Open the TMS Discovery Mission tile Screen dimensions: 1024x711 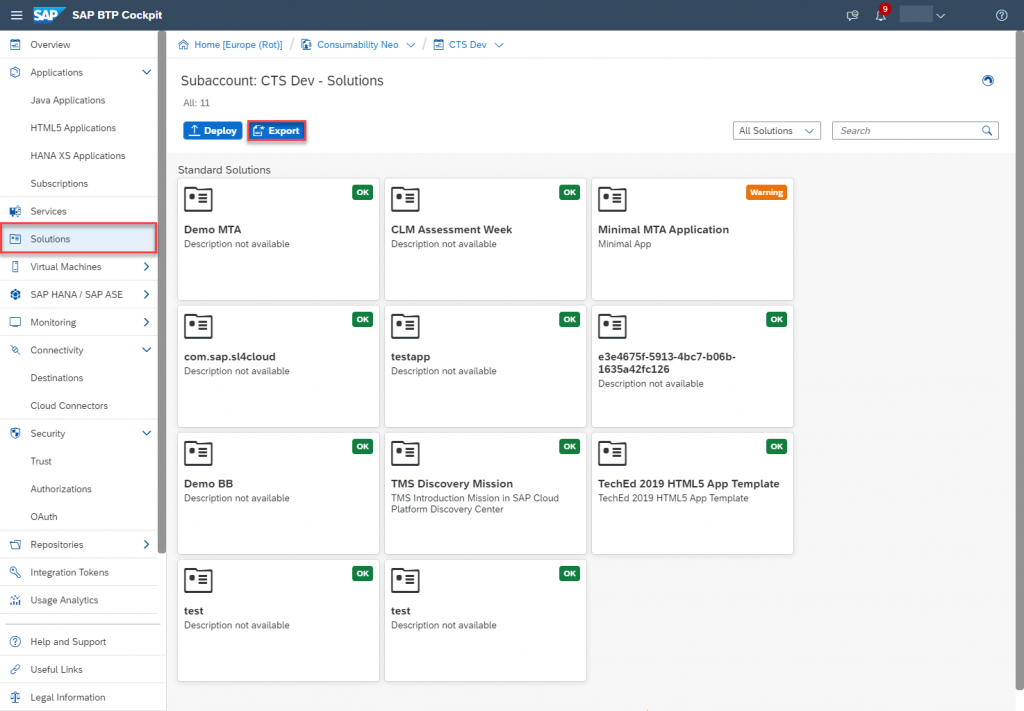(x=485, y=494)
